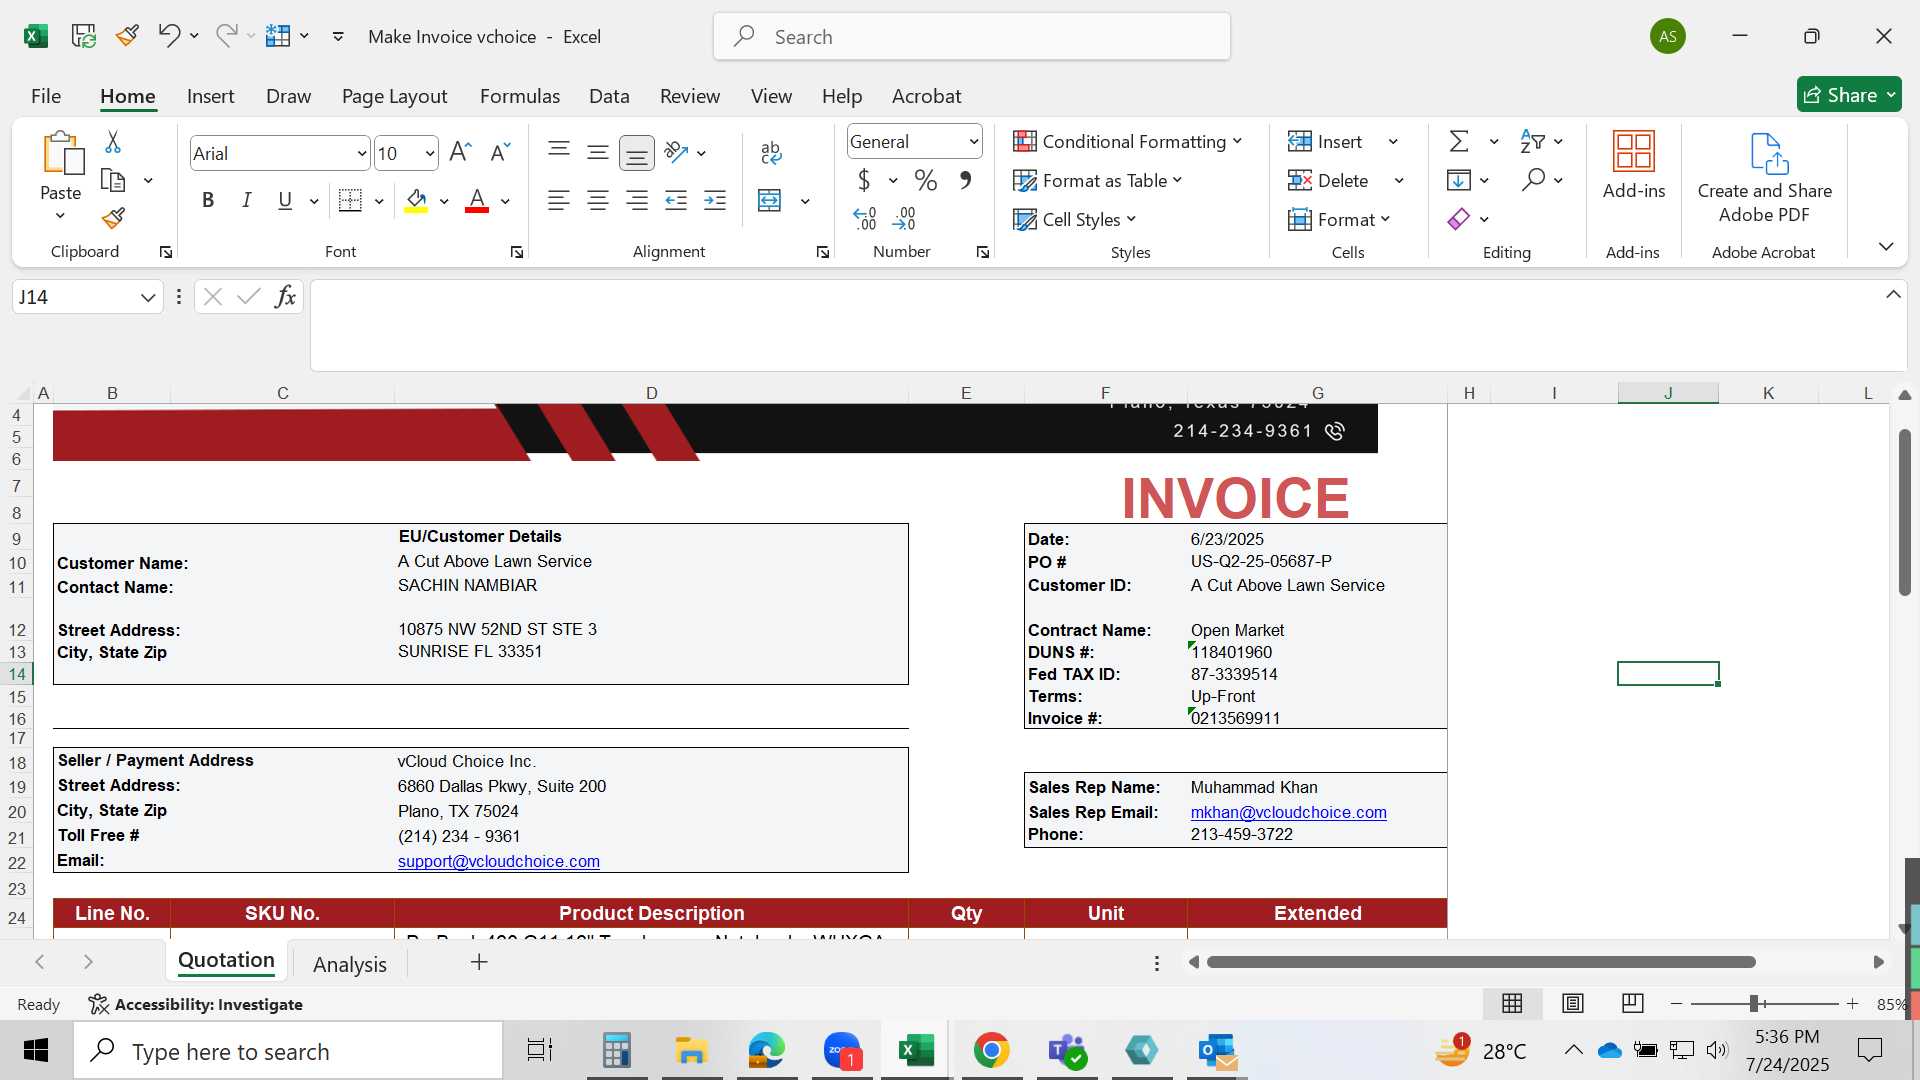Viewport: 1920px width, 1080px height.
Task: Click Increase Decimal icon
Action: 865,218
